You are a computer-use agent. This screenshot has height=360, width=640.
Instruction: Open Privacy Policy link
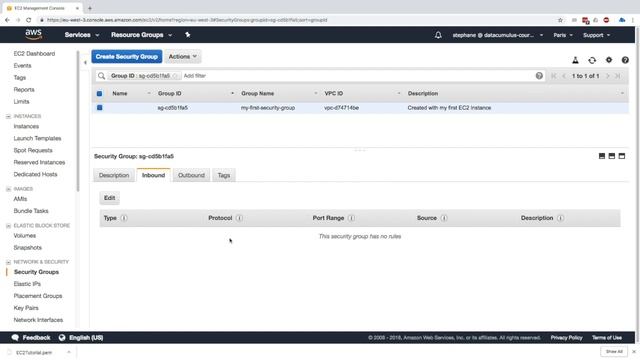coord(566,338)
